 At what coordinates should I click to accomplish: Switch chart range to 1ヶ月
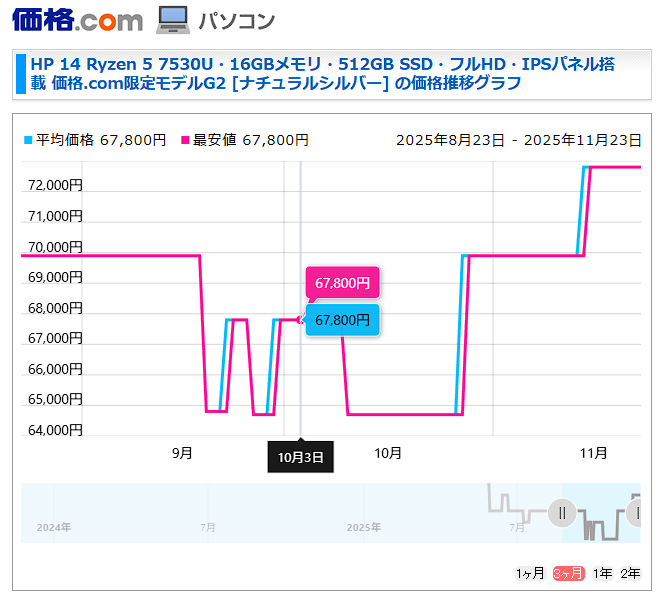click(530, 573)
